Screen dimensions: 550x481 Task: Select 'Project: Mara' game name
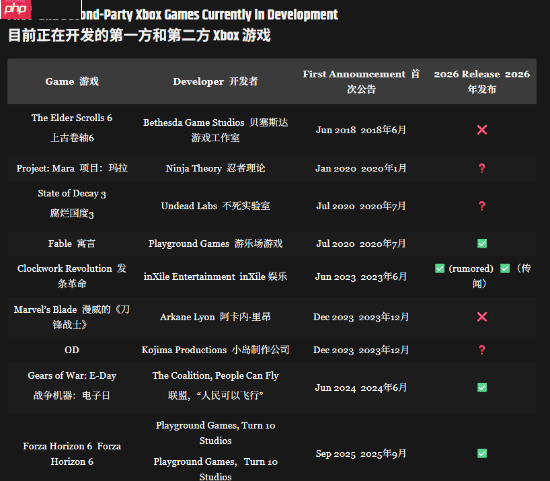(x=46, y=168)
